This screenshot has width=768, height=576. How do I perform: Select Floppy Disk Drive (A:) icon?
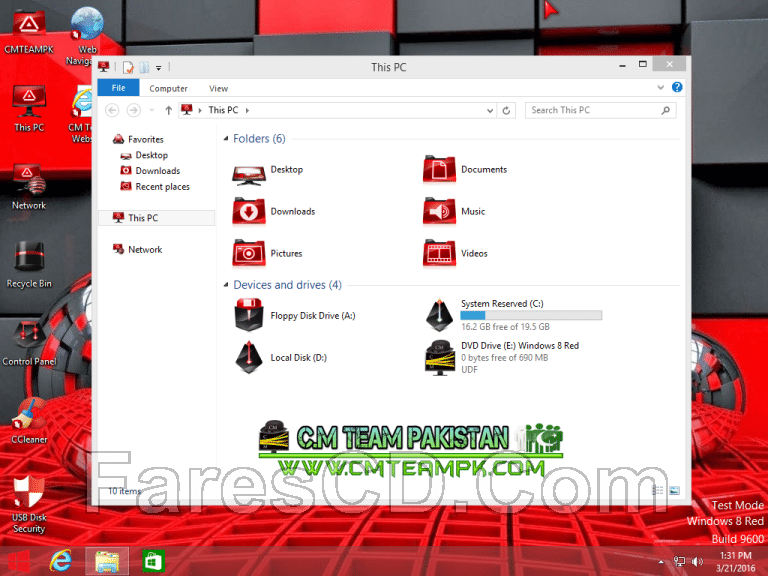(249, 315)
